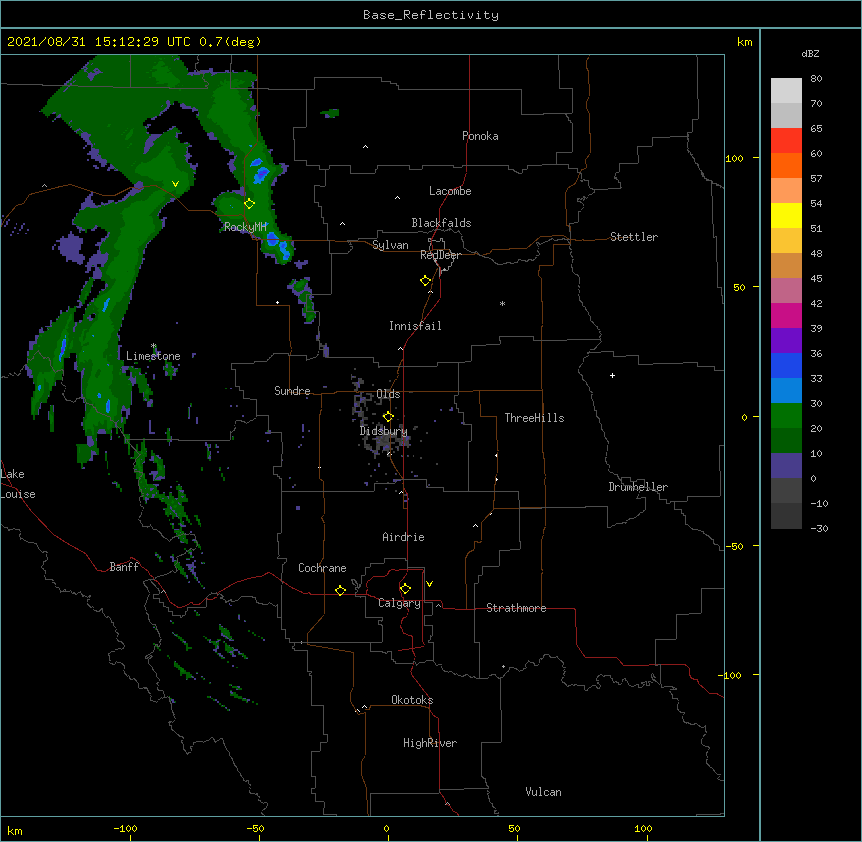Click the yellow diamond marker south of RedDeer

point(426,281)
